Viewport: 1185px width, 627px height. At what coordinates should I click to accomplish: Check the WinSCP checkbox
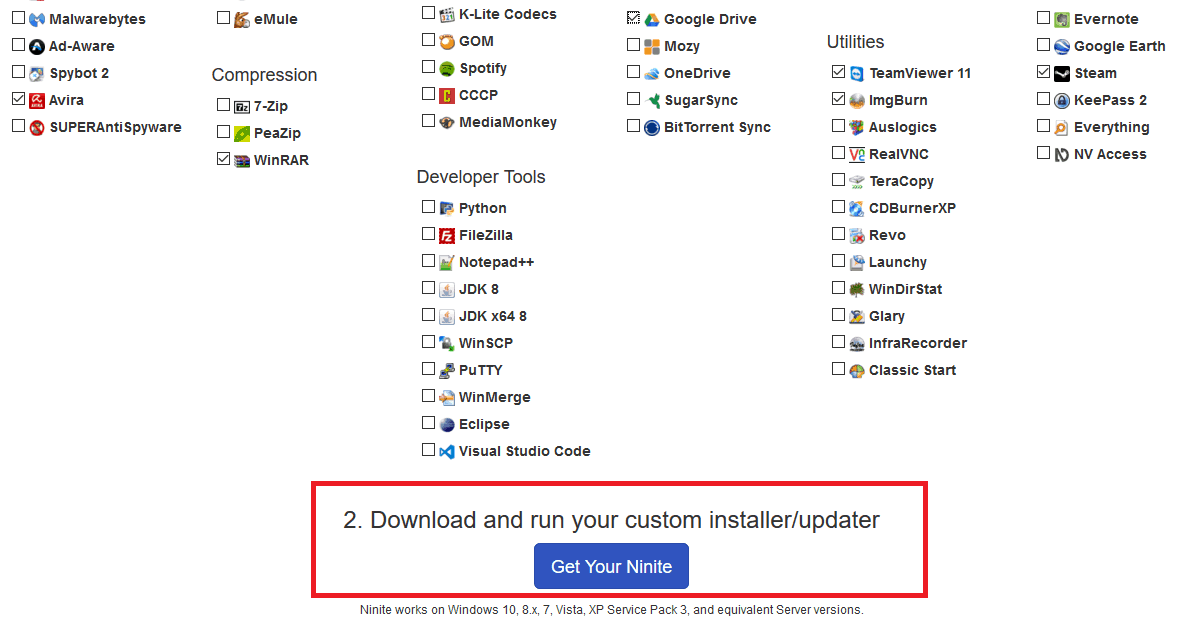pyautogui.click(x=429, y=341)
